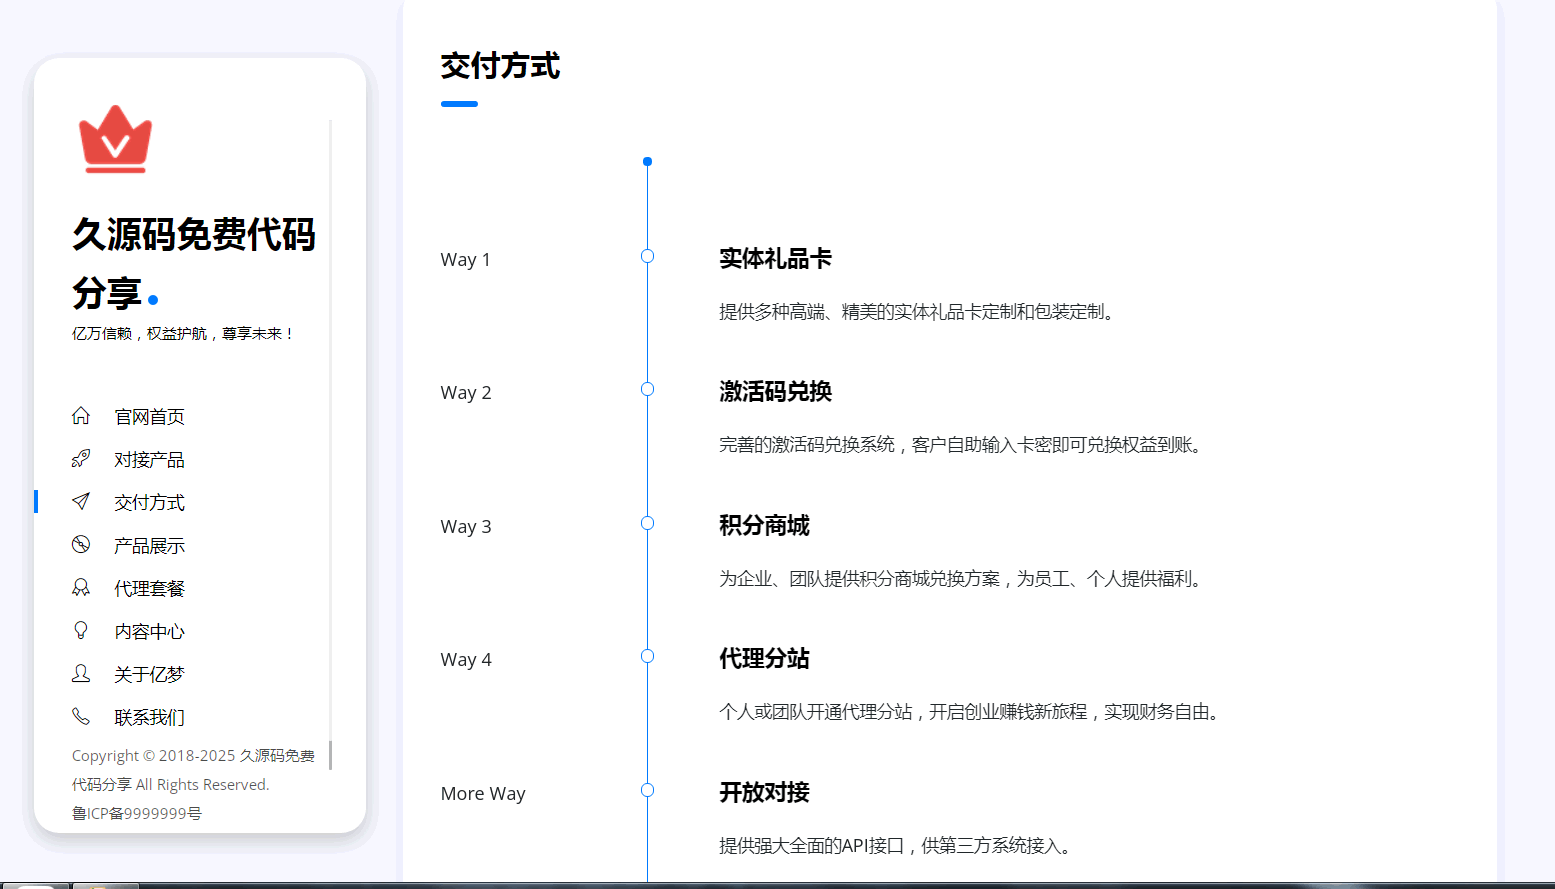The width and height of the screenshot is (1555, 889).
Task: Click the rocket icon beside 对接产品
Action: [x=81, y=459]
